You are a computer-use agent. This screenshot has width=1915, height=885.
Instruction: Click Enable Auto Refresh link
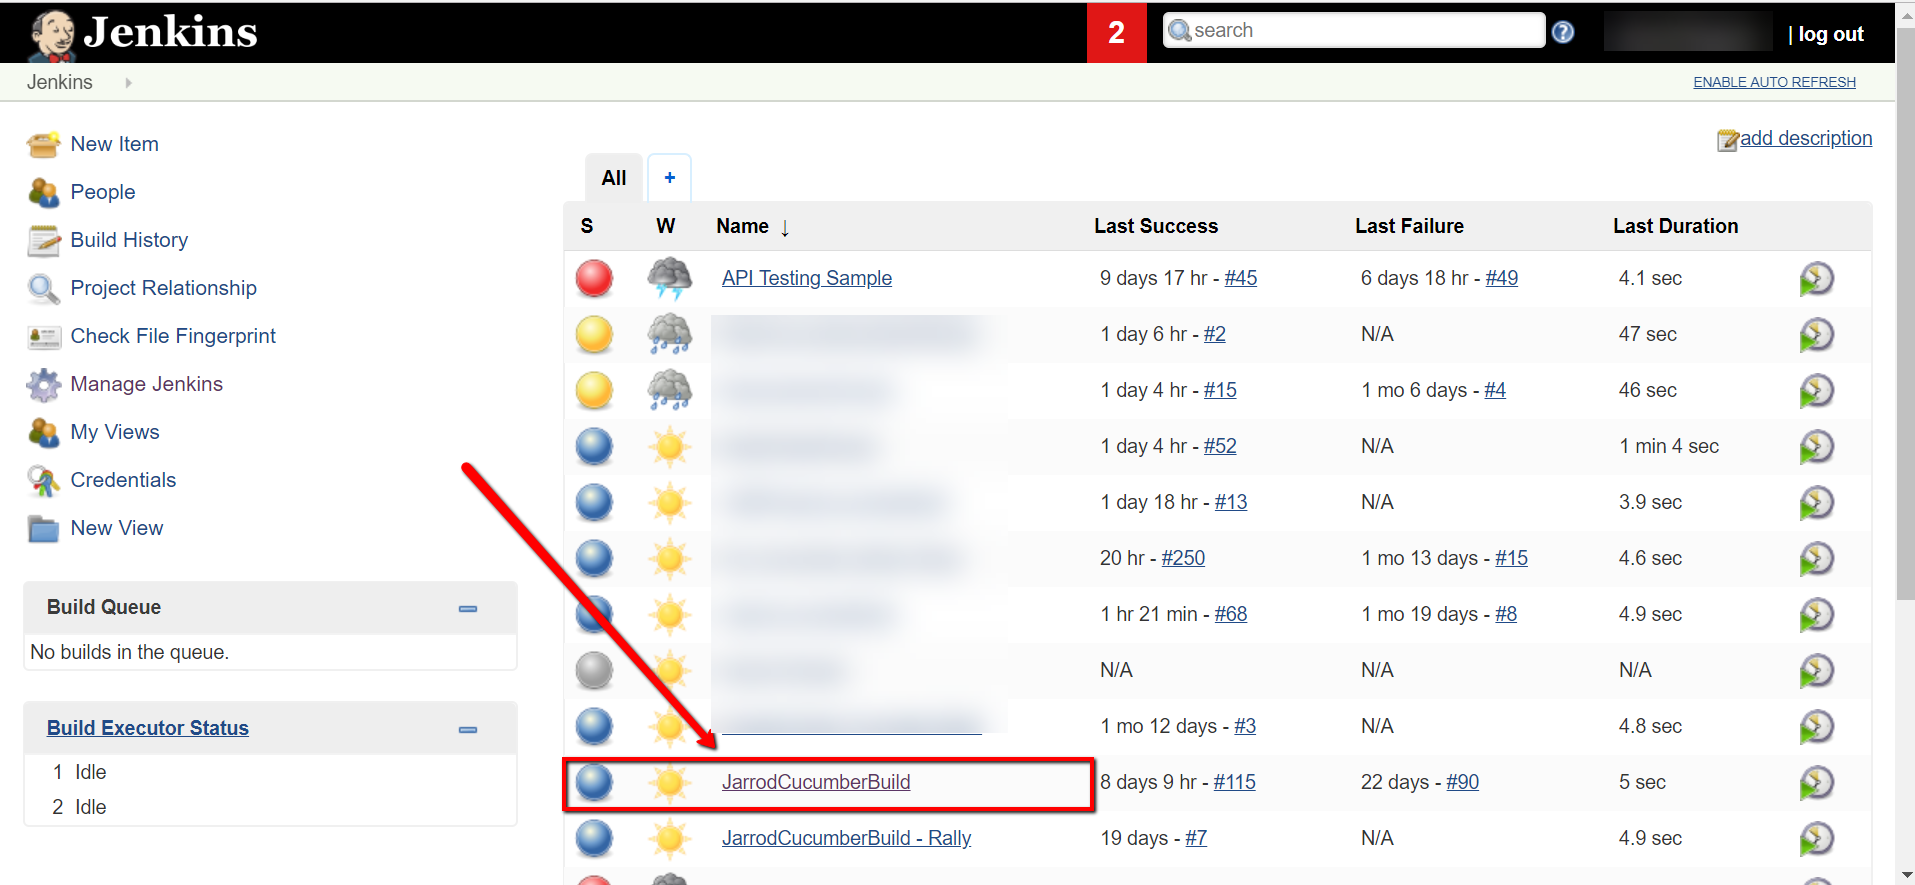click(x=1774, y=82)
